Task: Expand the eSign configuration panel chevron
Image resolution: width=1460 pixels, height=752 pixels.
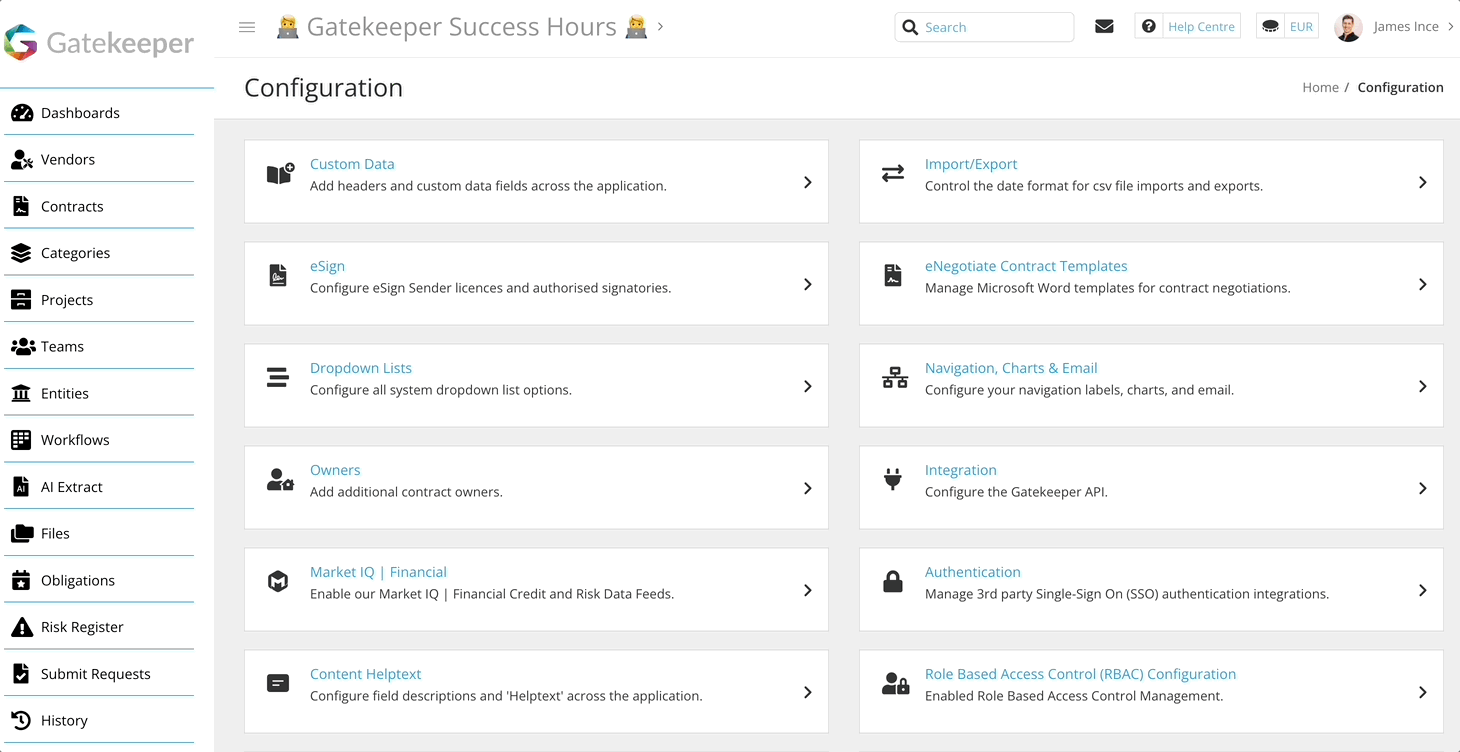Action: pyautogui.click(x=807, y=284)
